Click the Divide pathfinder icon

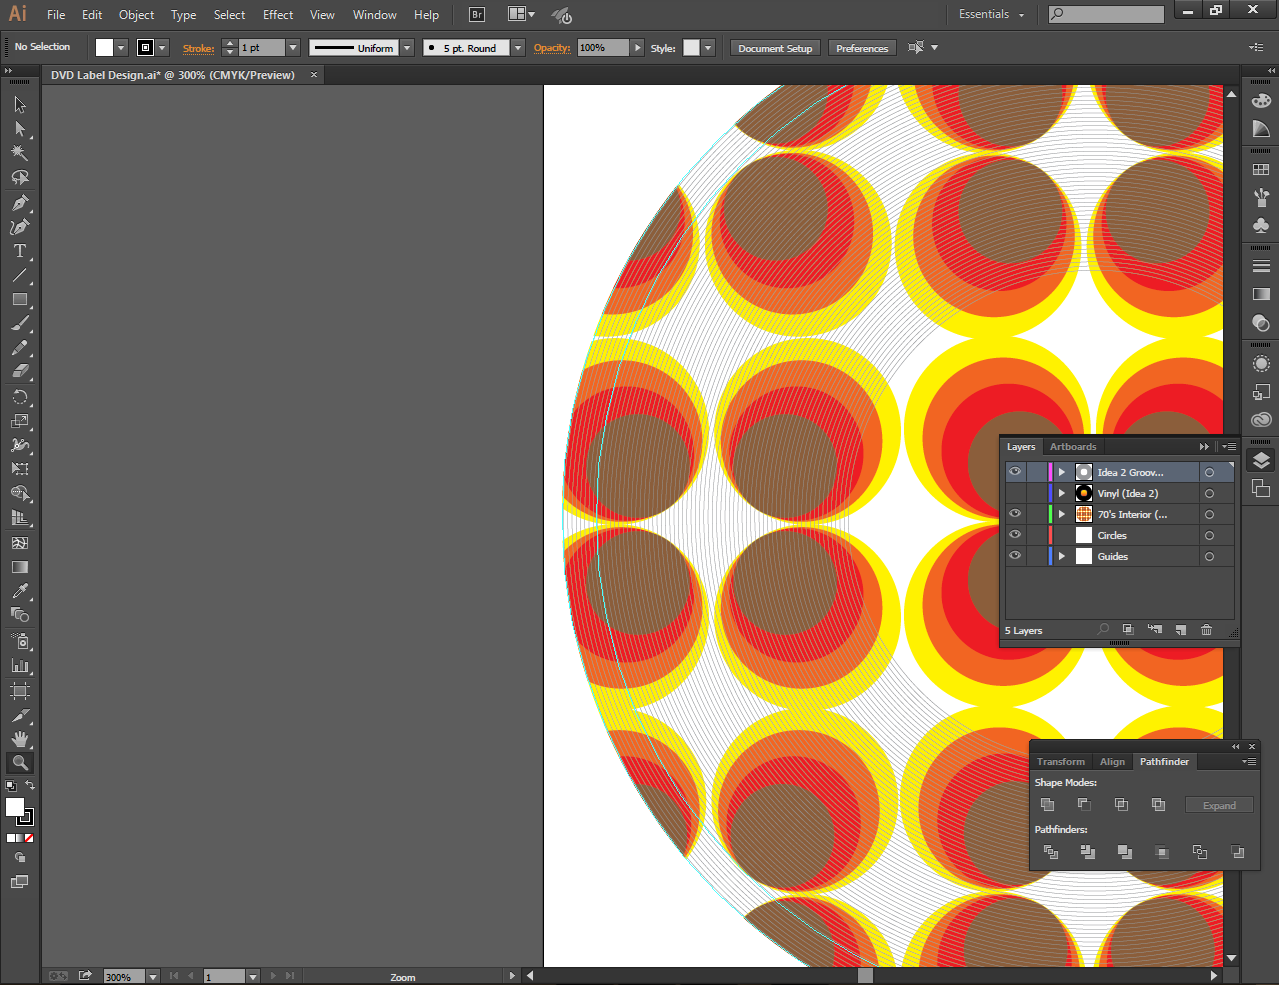(x=1050, y=852)
